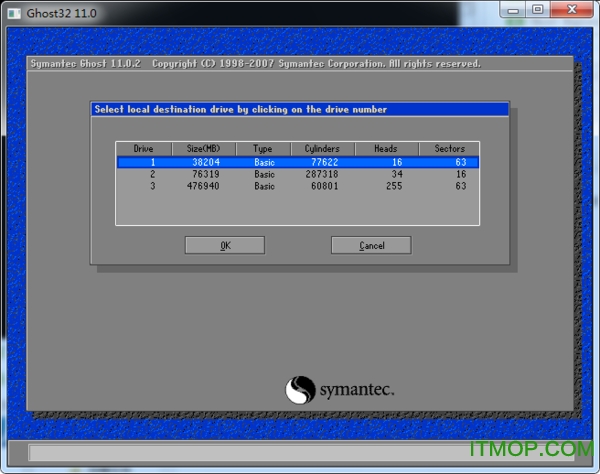
Task: Click the Size(MB) column header
Action: pyautogui.click(x=204, y=148)
